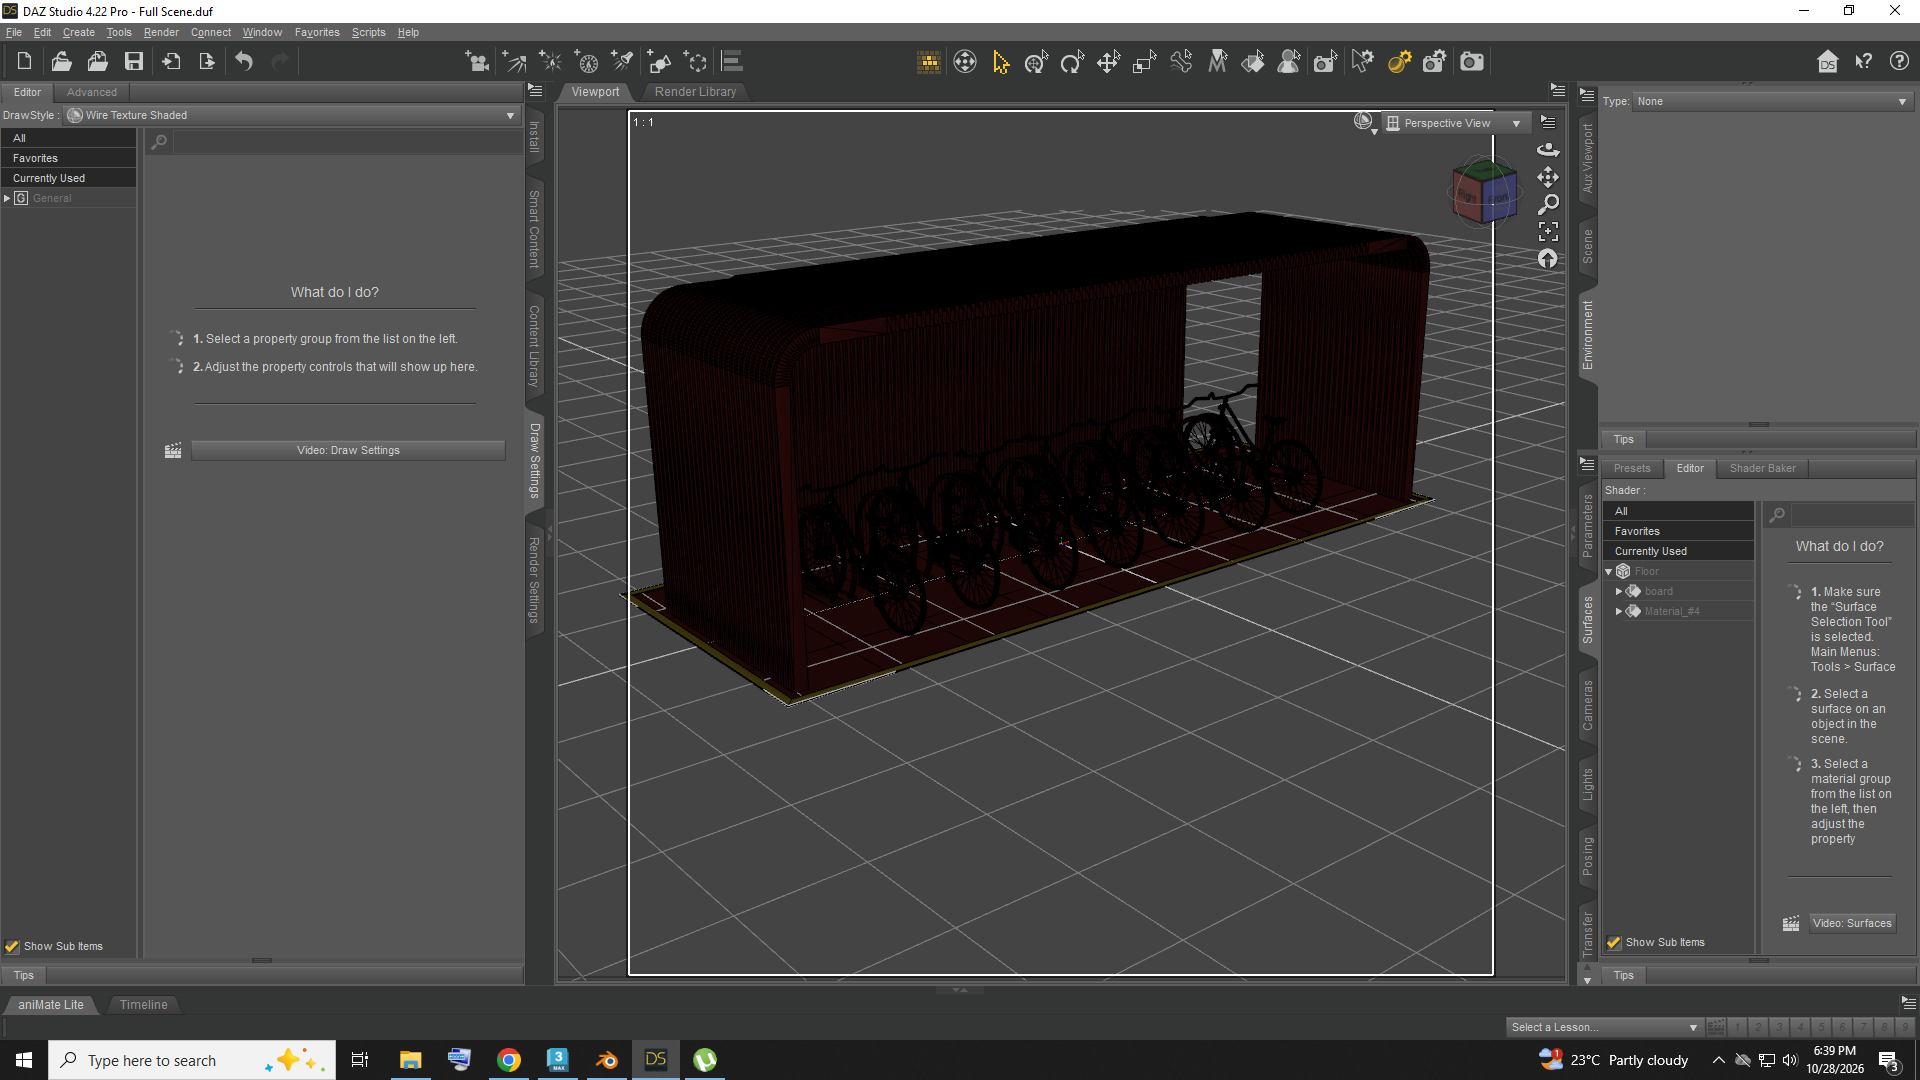Image resolution: width=1920 pixels, height=1080 pixels.
Task: Create a new camera with toolbar icon
Action: point(477,62)
